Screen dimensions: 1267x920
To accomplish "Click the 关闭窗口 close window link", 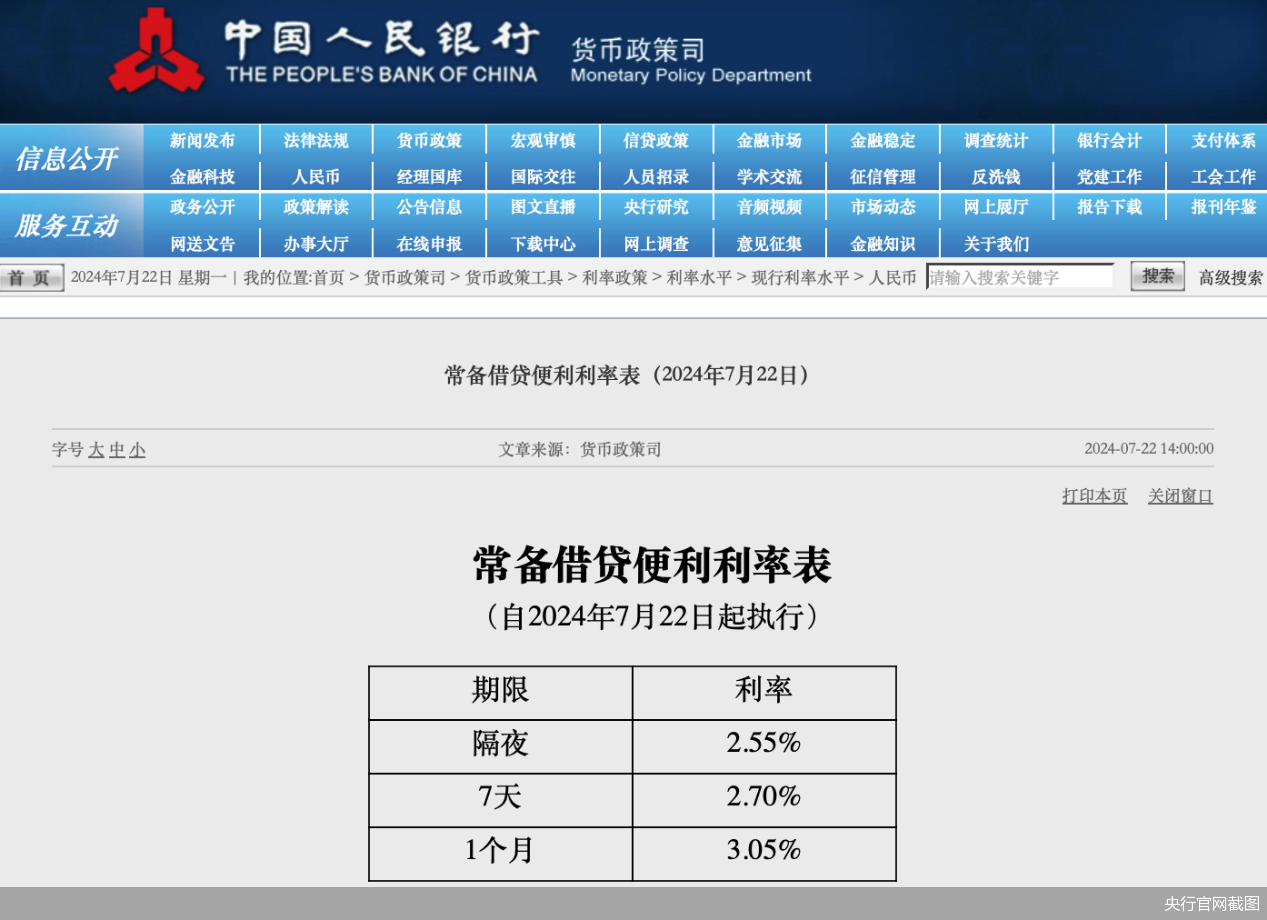I will click(1180, 496).
